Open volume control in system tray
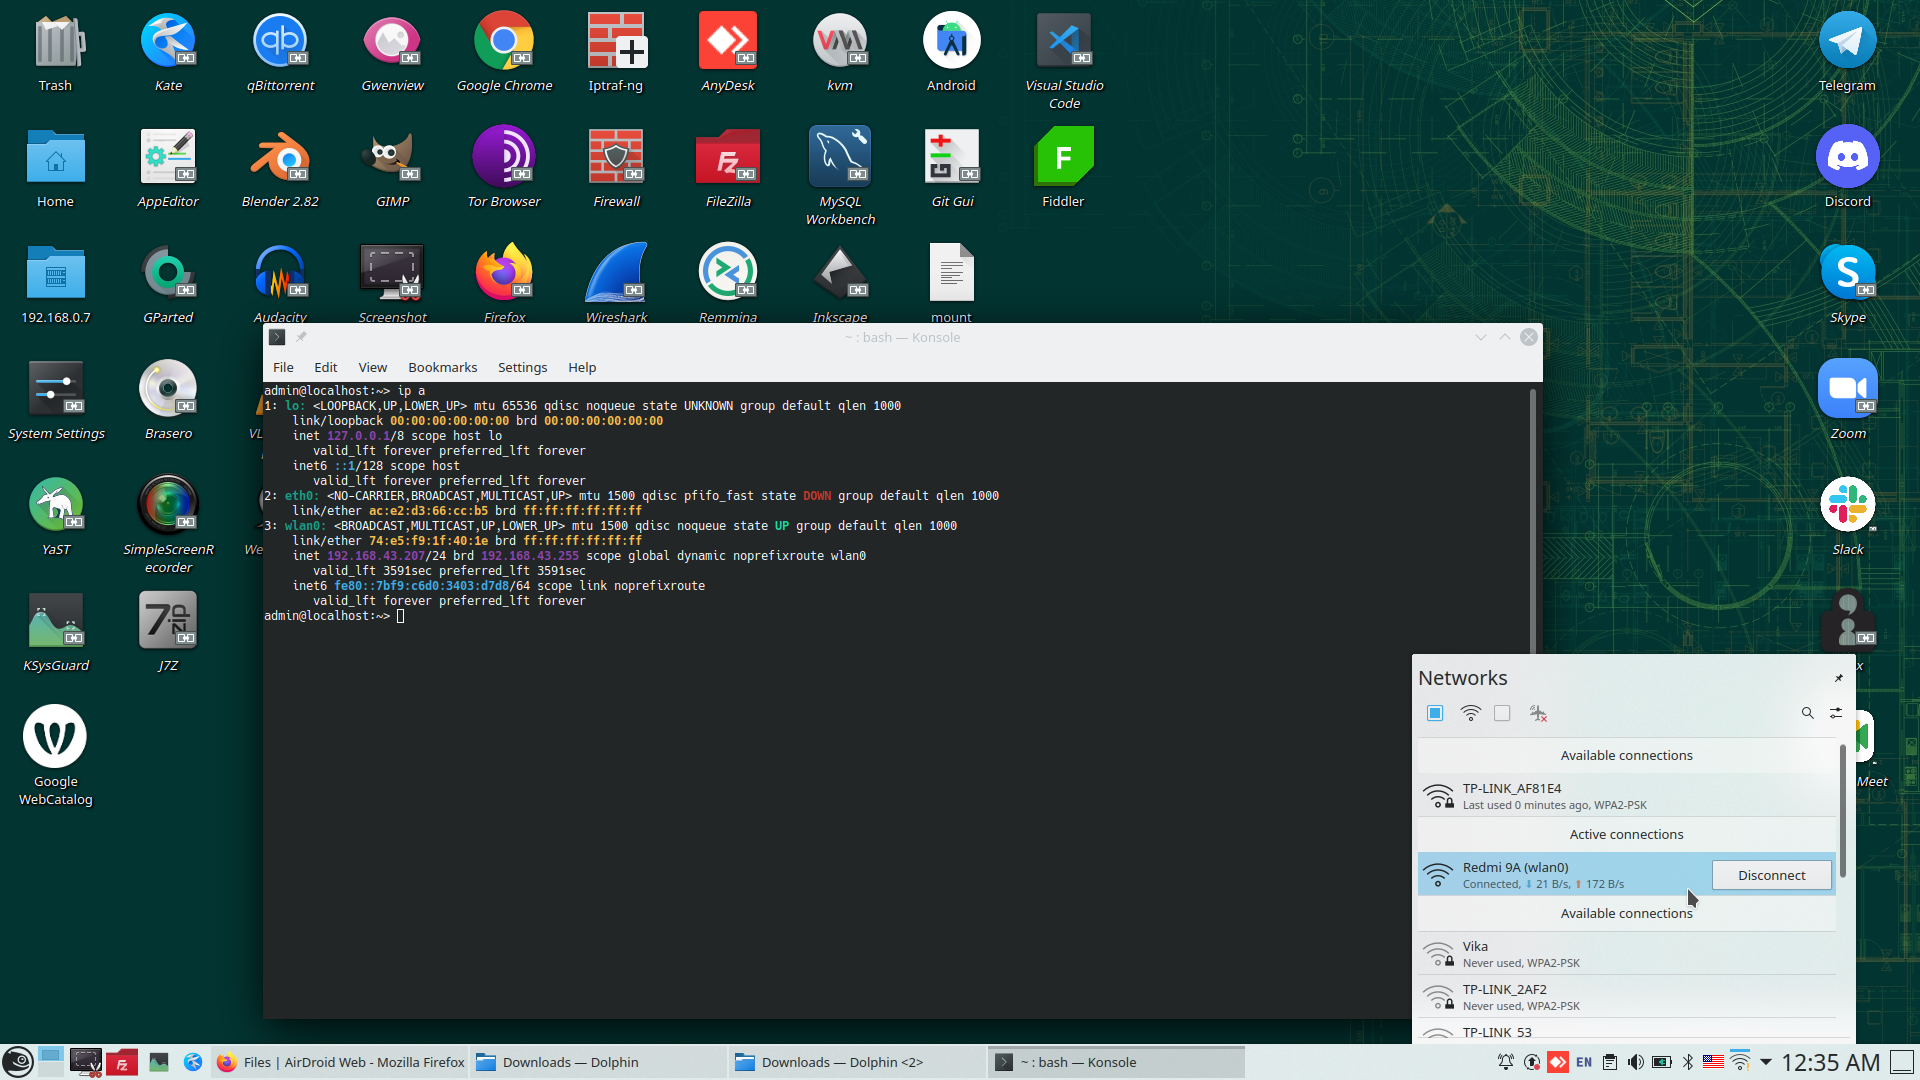Viewport: 1920px width, 1080px height. [1635, 1062]
